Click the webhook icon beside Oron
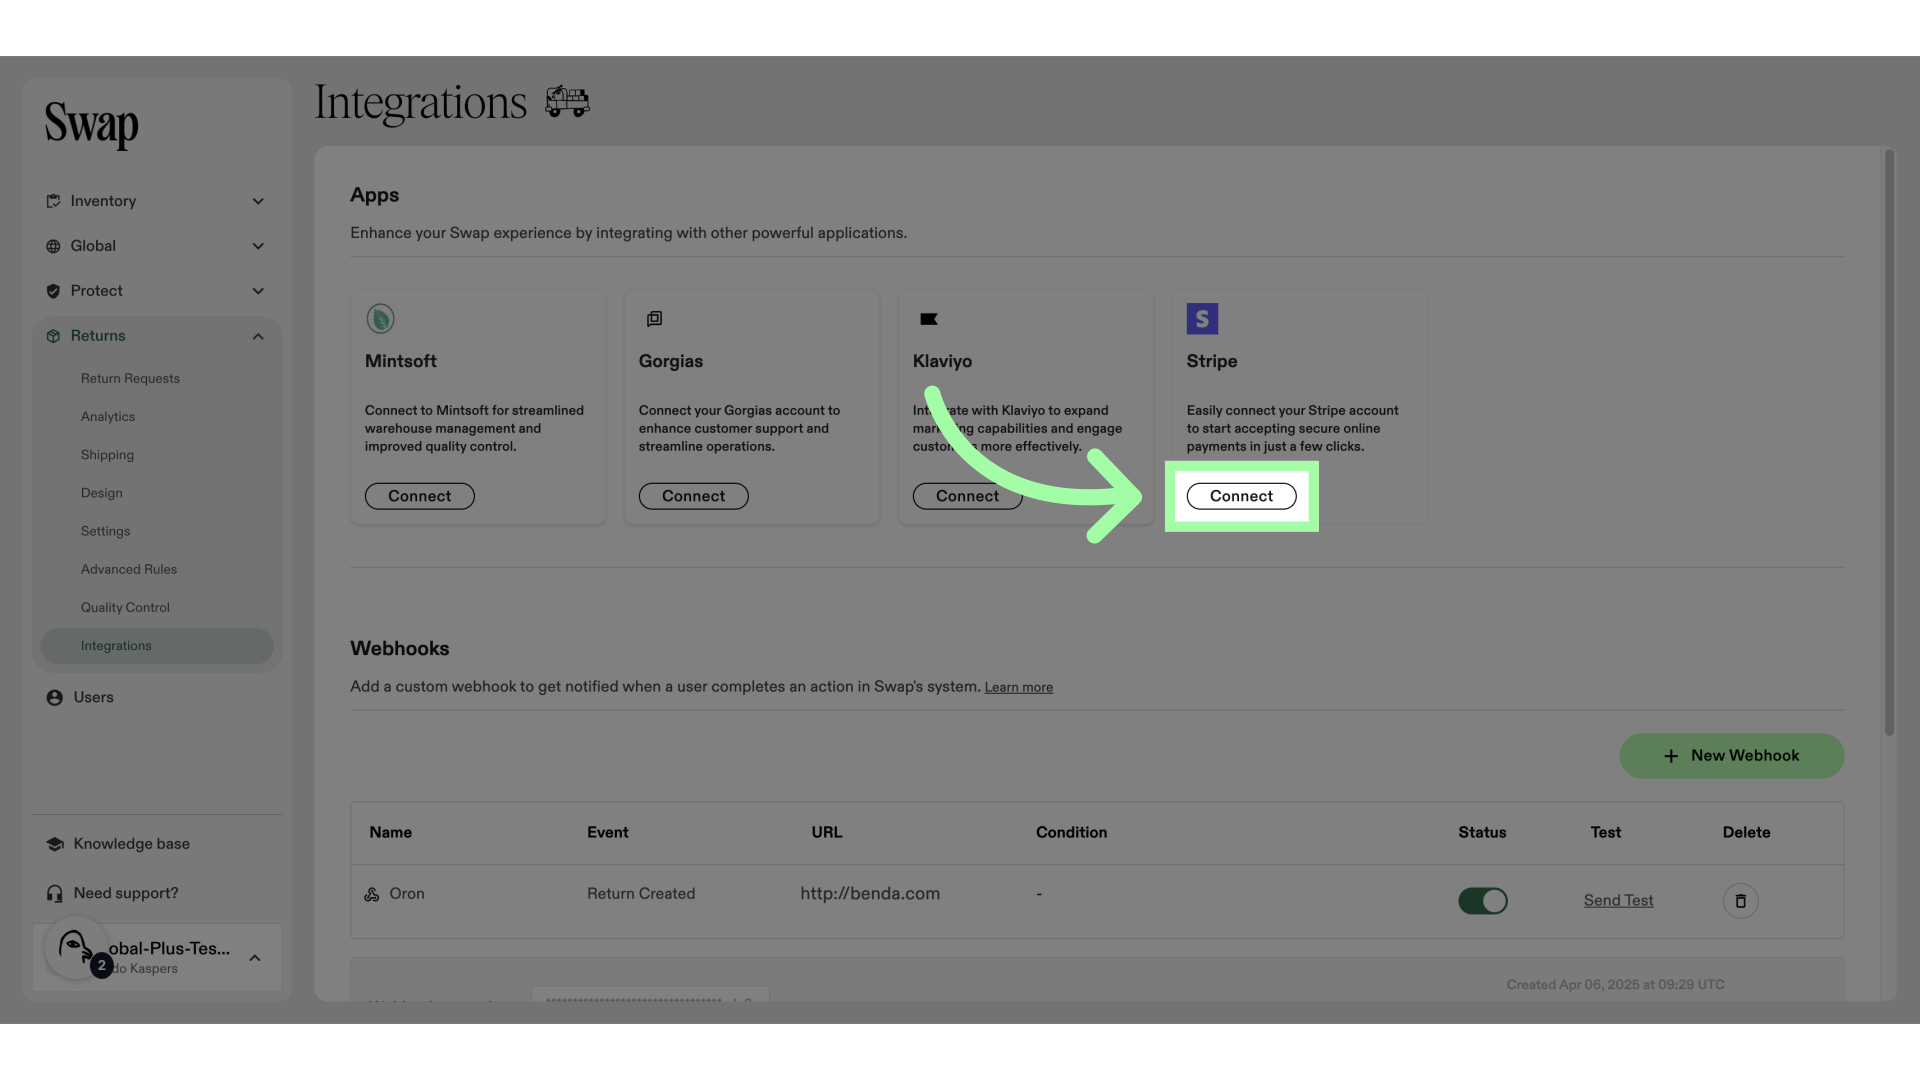 372,894
